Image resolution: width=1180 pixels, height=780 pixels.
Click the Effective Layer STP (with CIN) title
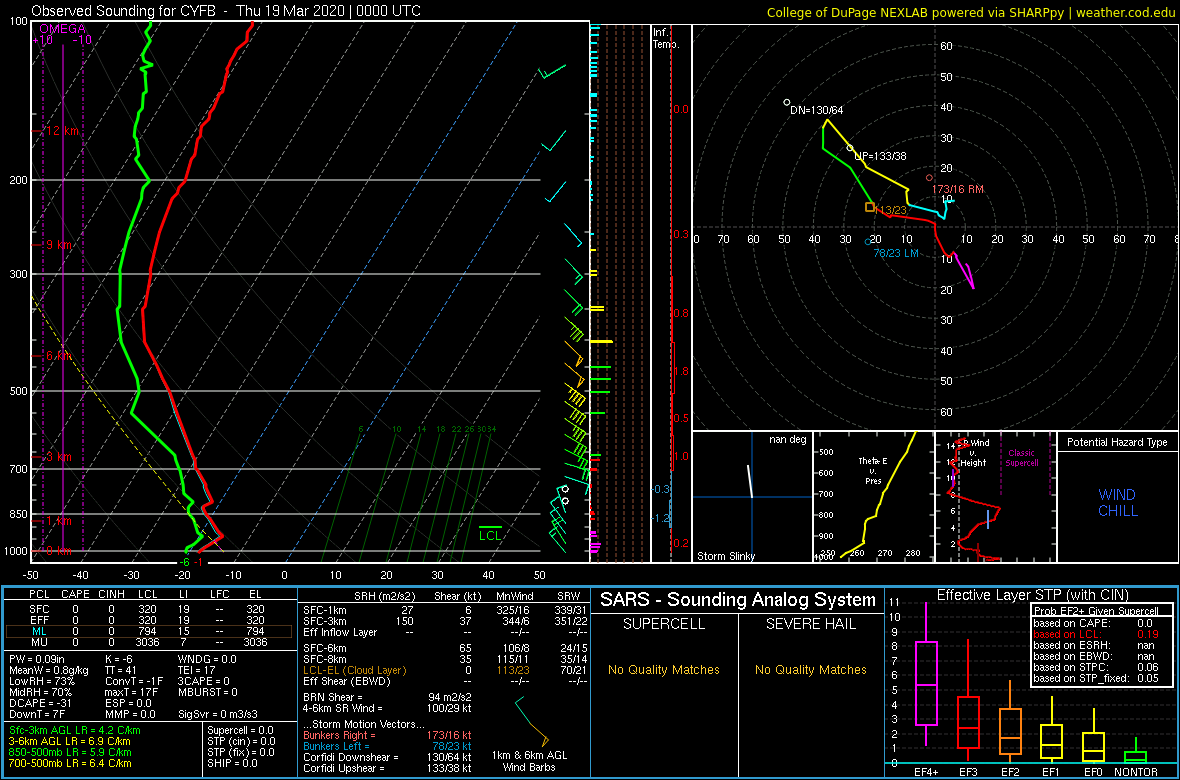[1032, 596]
